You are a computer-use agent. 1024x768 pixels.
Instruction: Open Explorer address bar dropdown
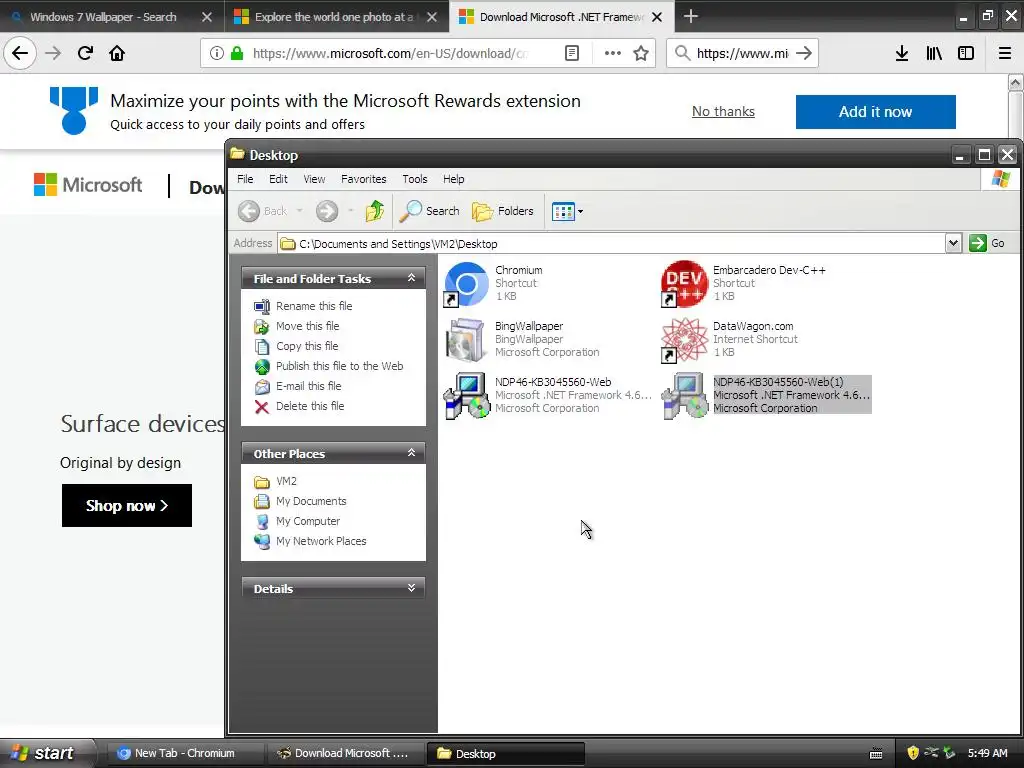point(953,244)
